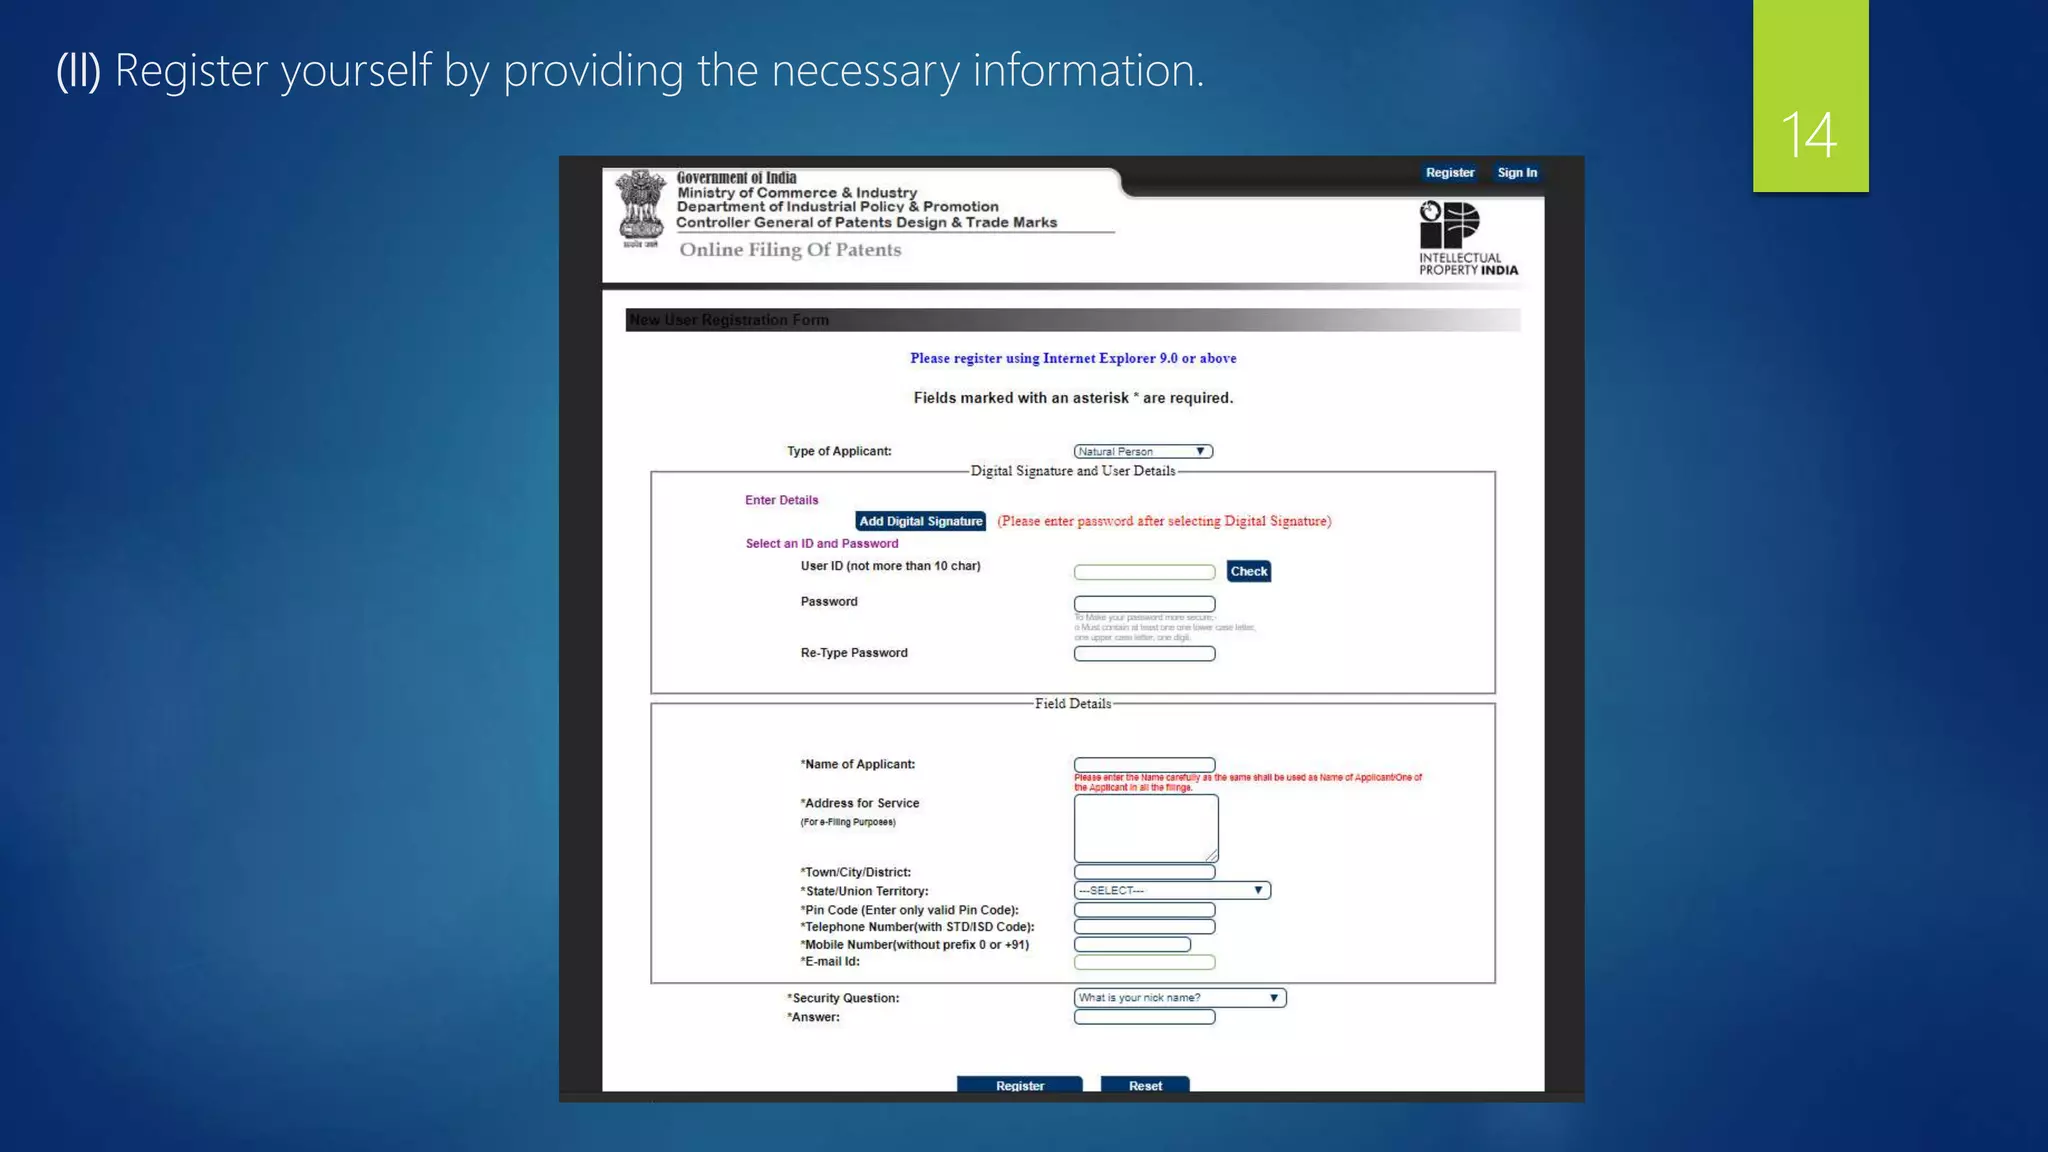This screenshot has height=1152, width=2048.
Task: Click the 'Select an ID and Password' label
Action: (822, 544)
